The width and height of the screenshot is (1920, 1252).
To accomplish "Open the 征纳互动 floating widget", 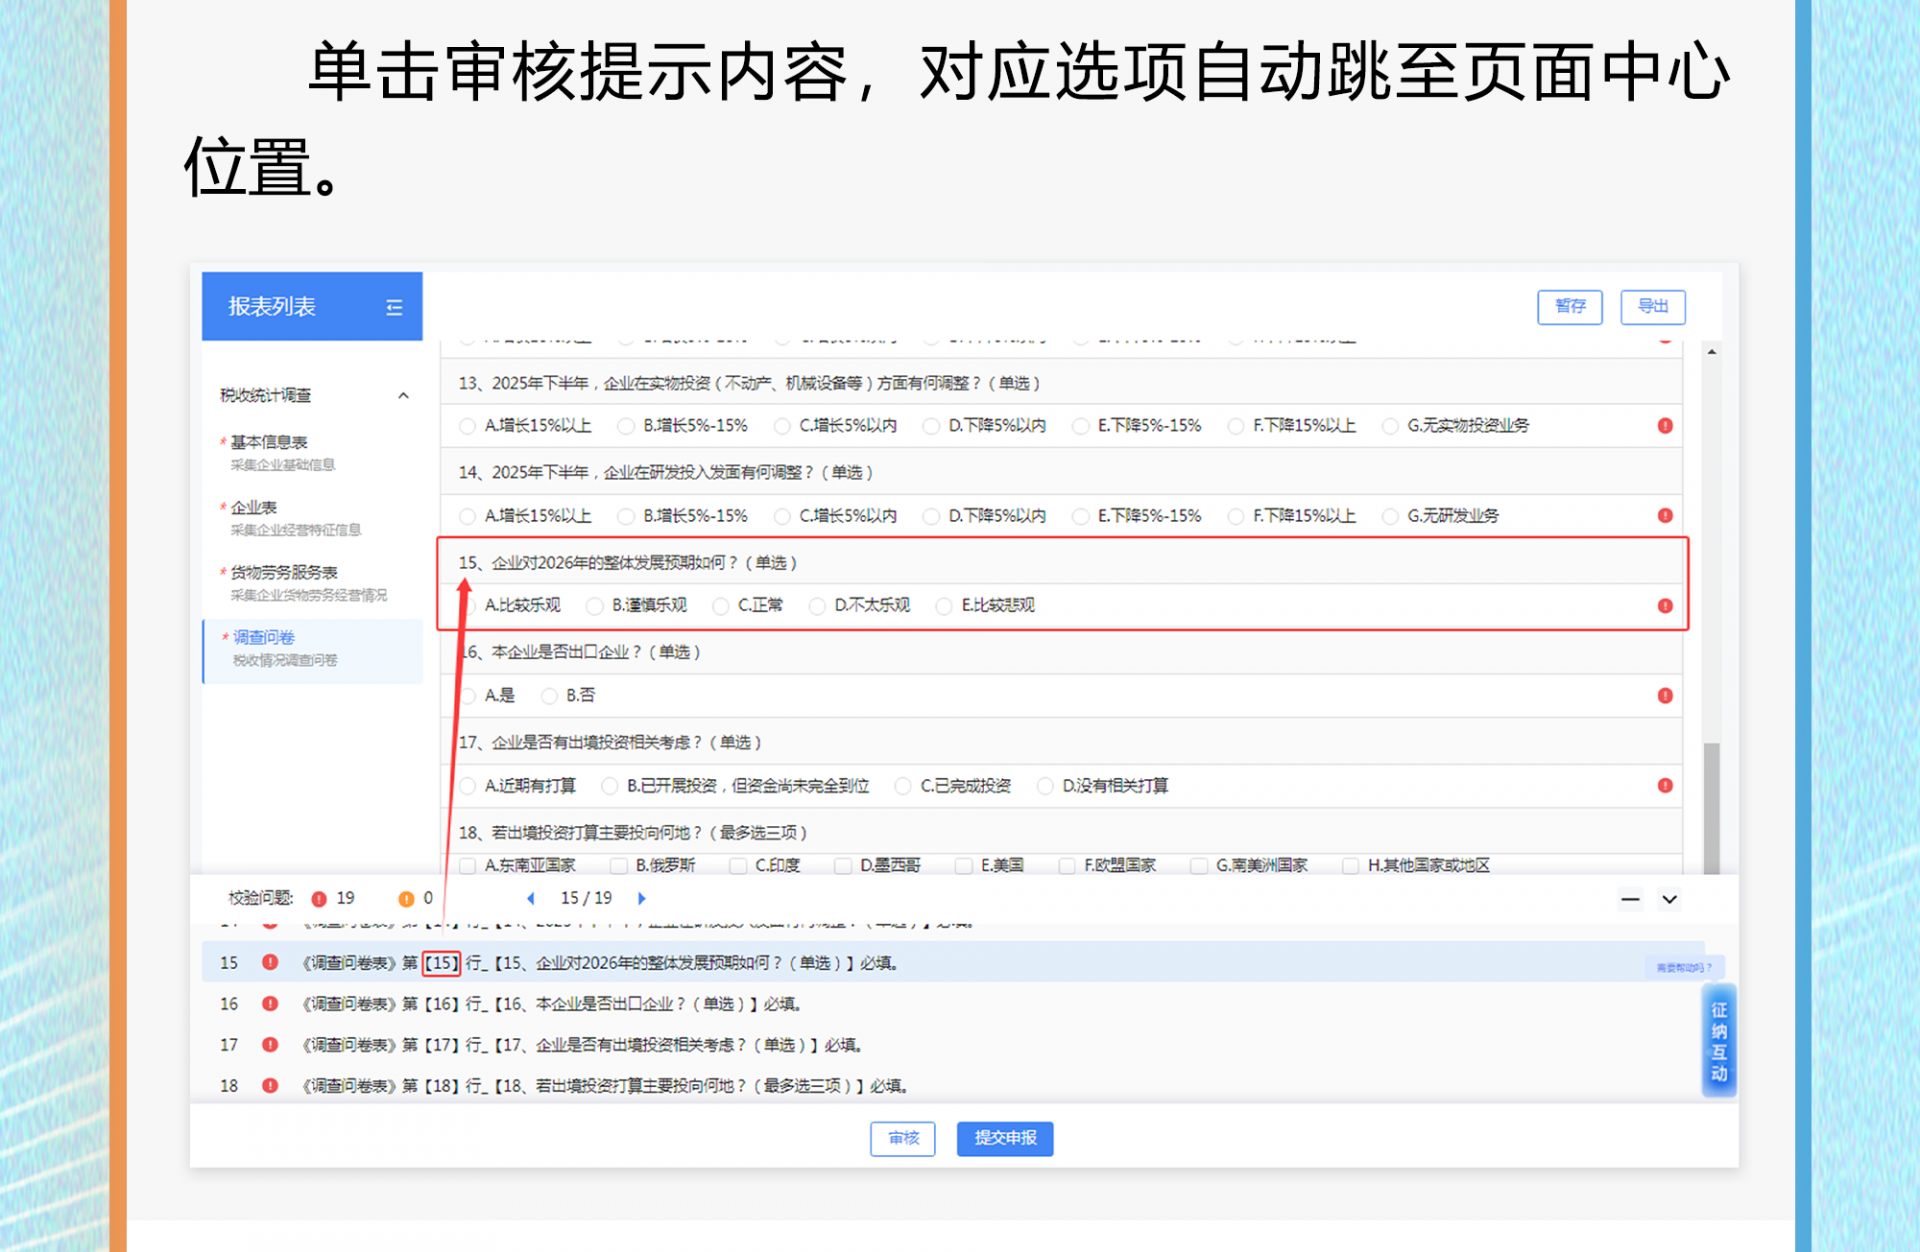I will click(x=1719, y=1041).
